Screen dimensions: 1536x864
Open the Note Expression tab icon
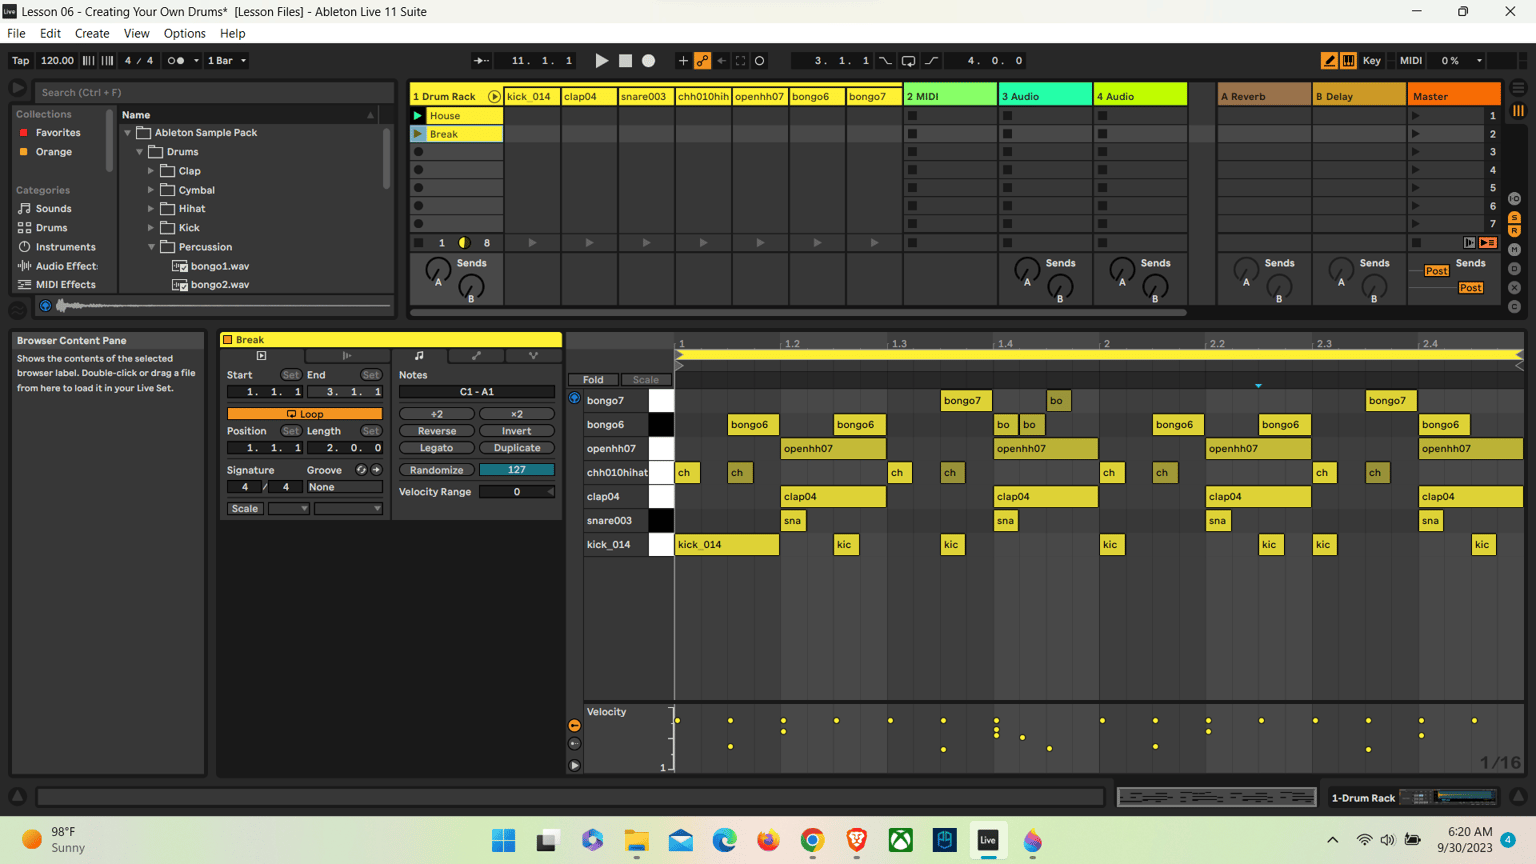pyautogui.click(x=533, y=356)
